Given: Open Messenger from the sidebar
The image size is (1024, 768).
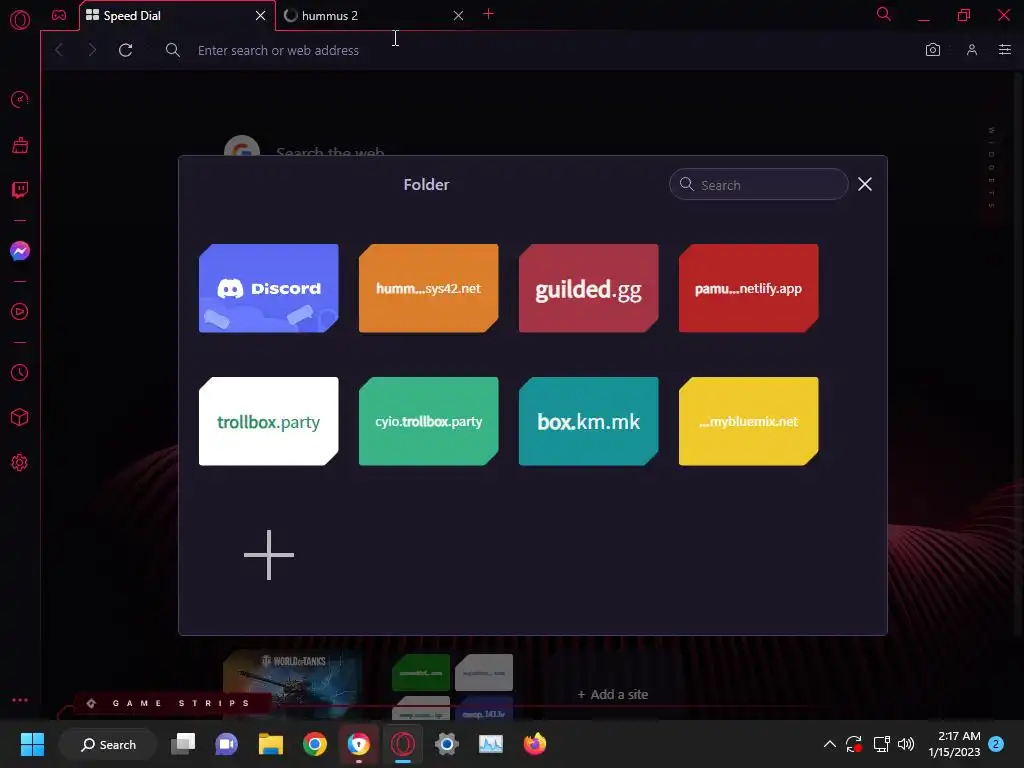Looking at the screenshot, I should click(x=20, y=251).
